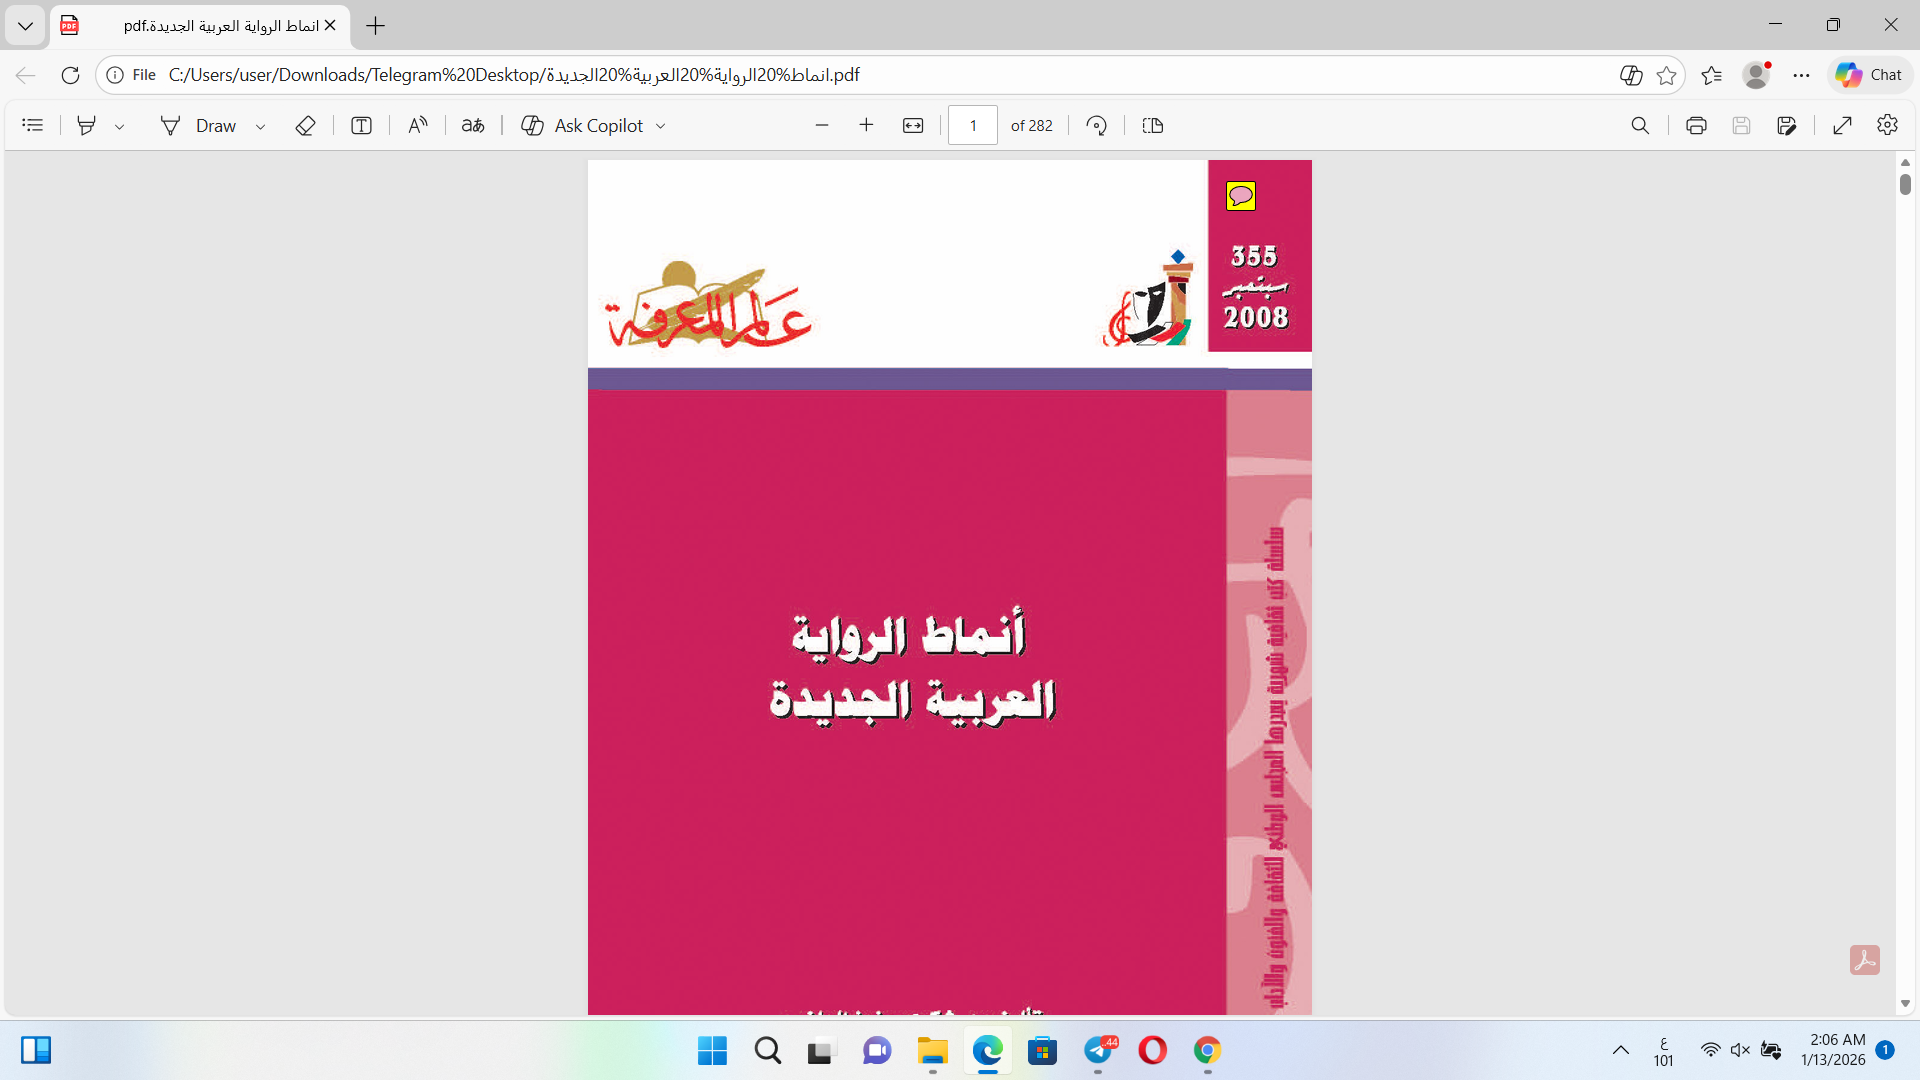
Task: Open the table of contents sidebar
Action: point(33,125)
